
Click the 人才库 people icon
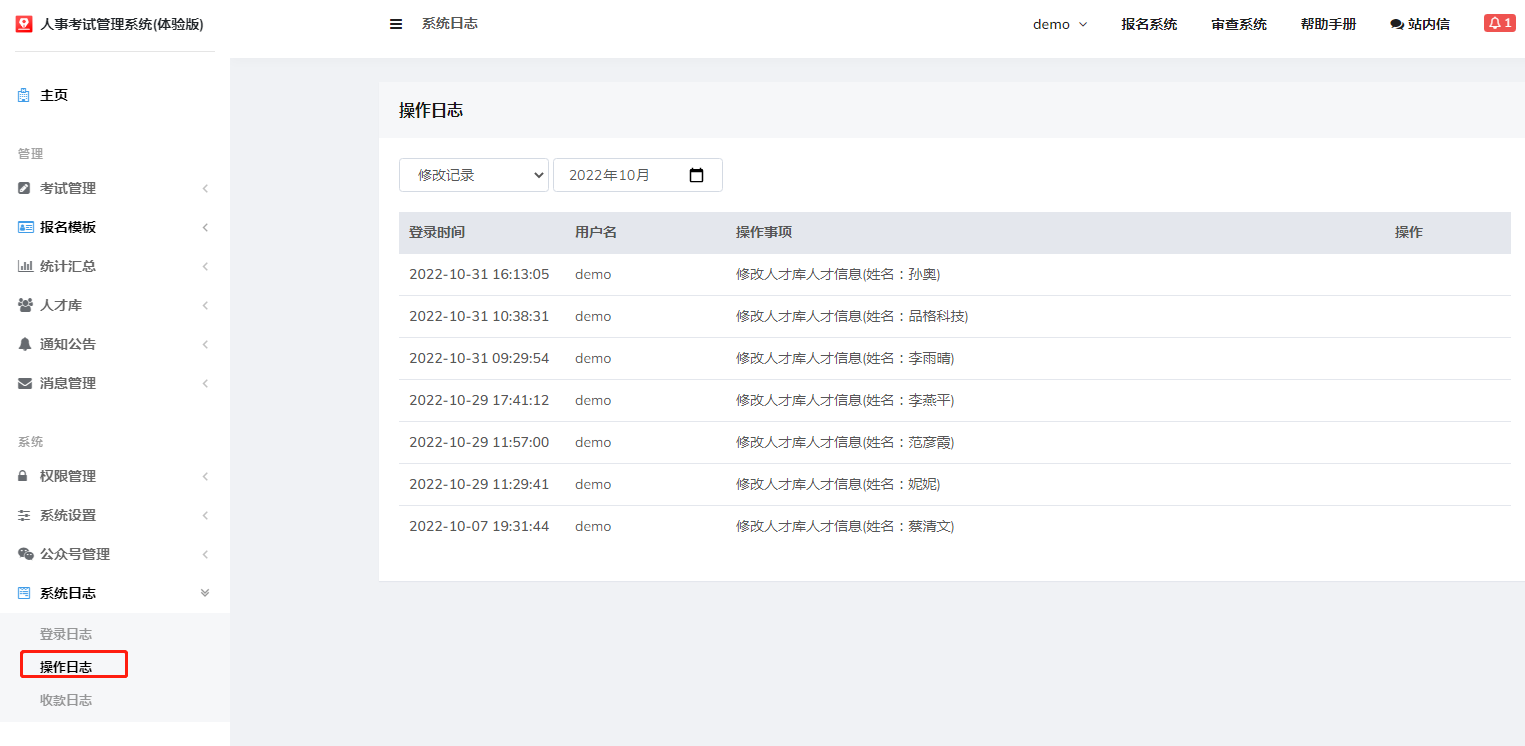pyautogui.click(x=26, y=305)
